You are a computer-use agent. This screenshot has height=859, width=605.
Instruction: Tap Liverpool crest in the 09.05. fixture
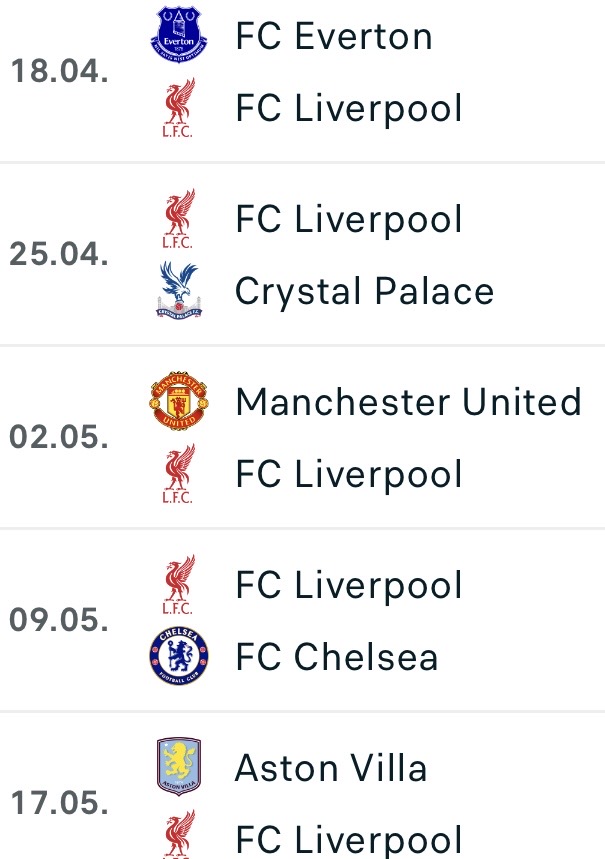(179, 585)
